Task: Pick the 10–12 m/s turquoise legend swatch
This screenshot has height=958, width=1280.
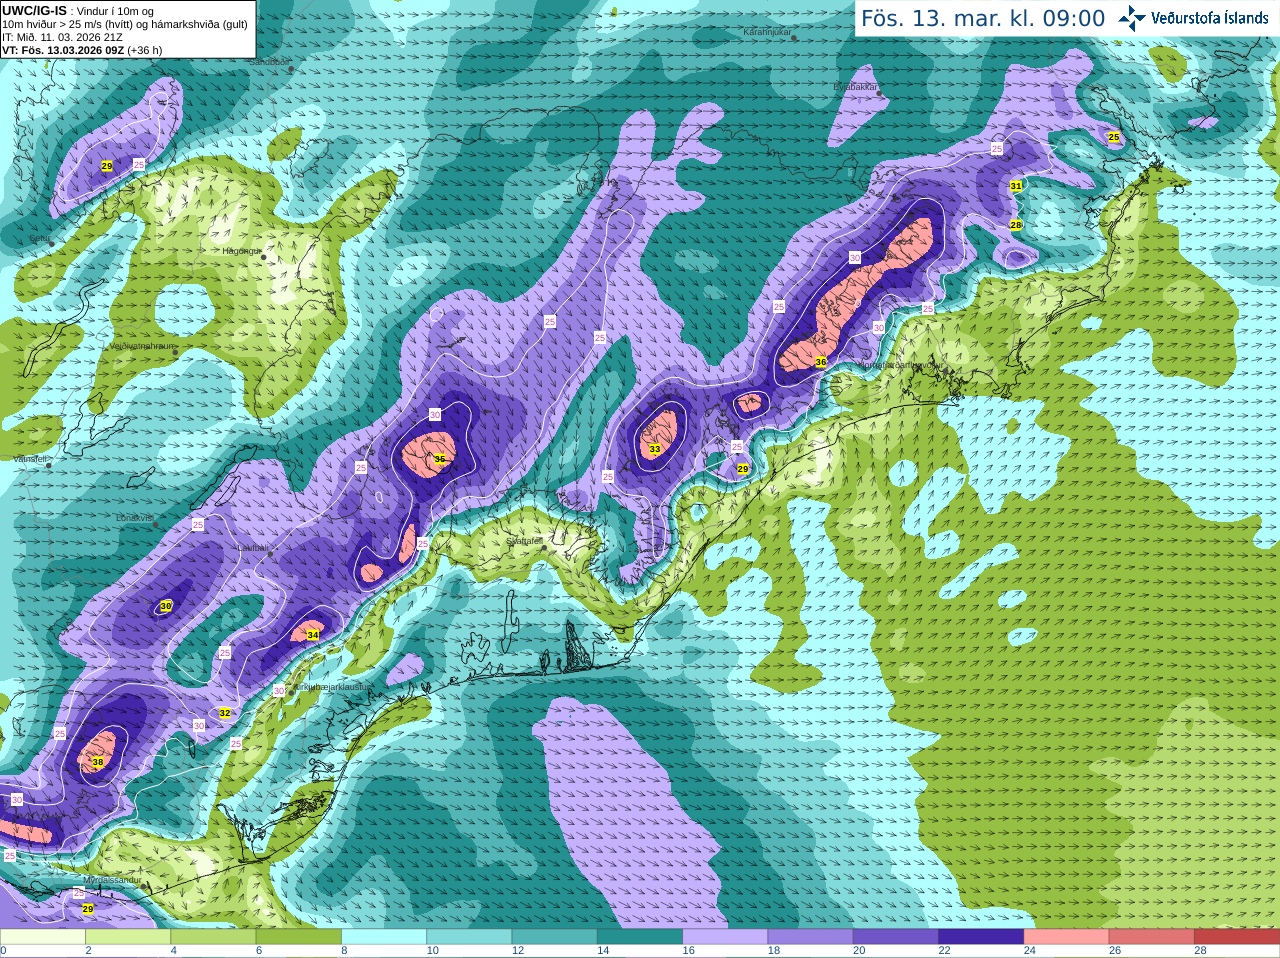Action: 469,937
